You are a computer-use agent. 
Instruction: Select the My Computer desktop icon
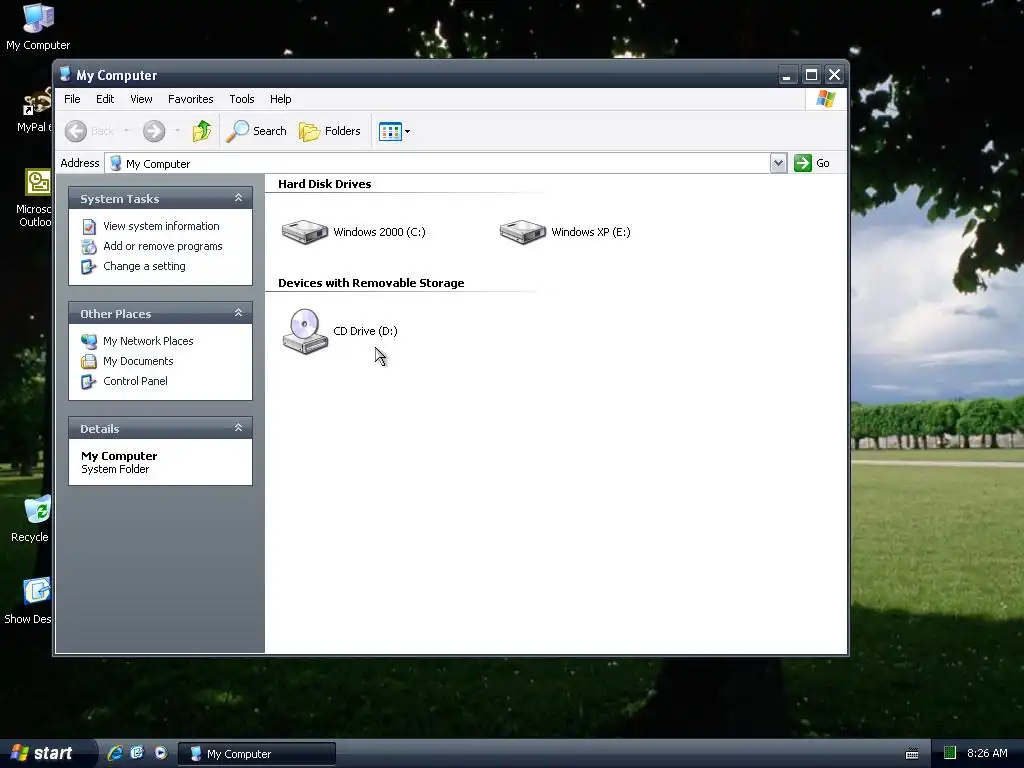point(38,28)
